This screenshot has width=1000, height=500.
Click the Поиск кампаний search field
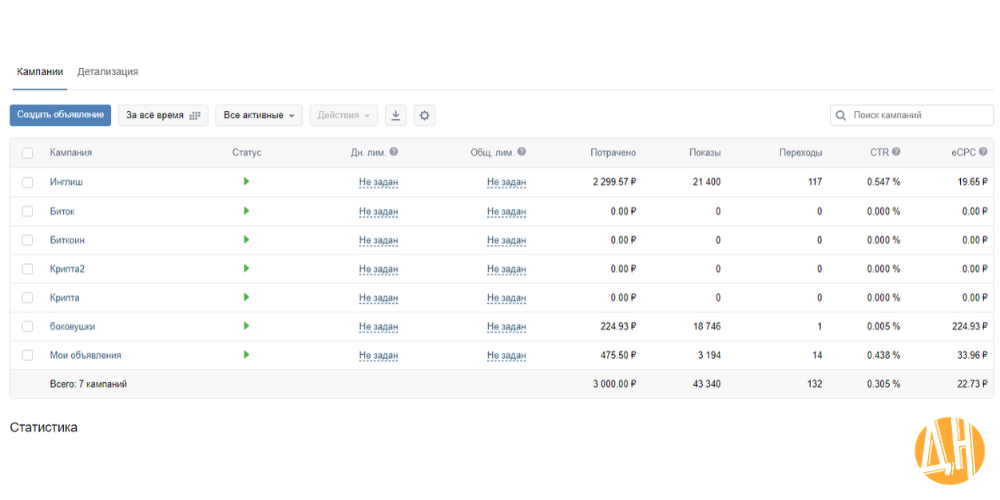click(x=912, y=115)
